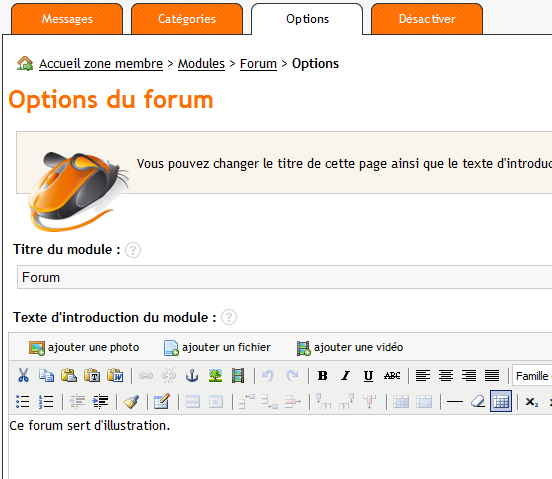Click the Undo arrow icon
Viewport: 552px width, 479px height.
click(x=268, y=376)
